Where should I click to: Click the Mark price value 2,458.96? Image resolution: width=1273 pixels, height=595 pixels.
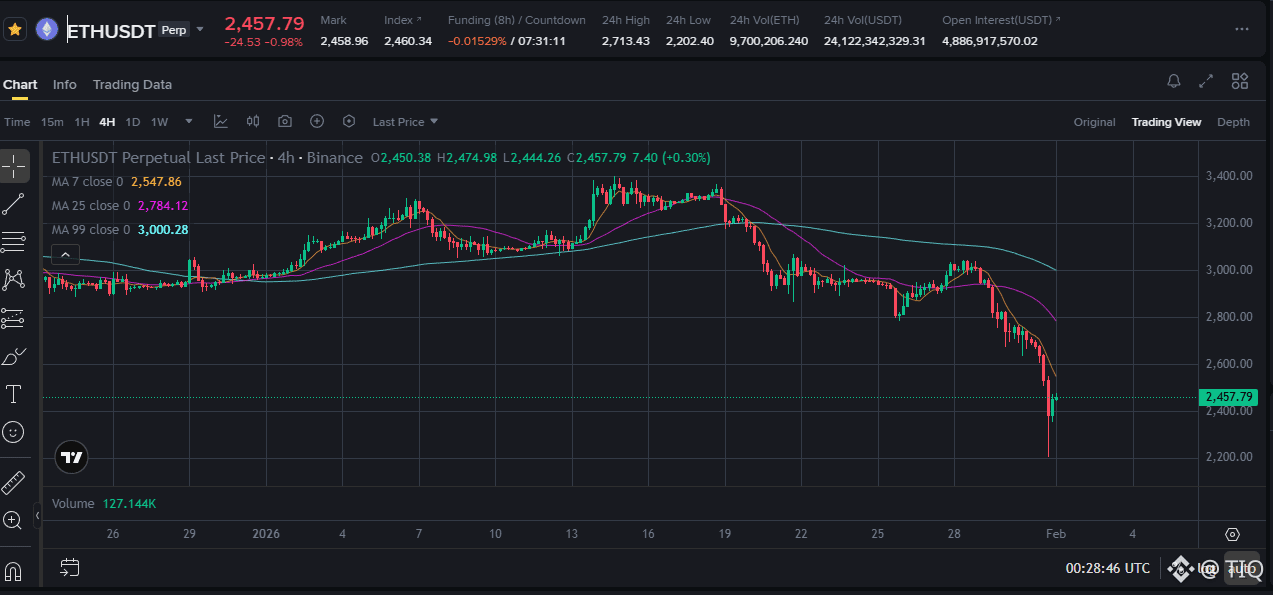(344, 41)
